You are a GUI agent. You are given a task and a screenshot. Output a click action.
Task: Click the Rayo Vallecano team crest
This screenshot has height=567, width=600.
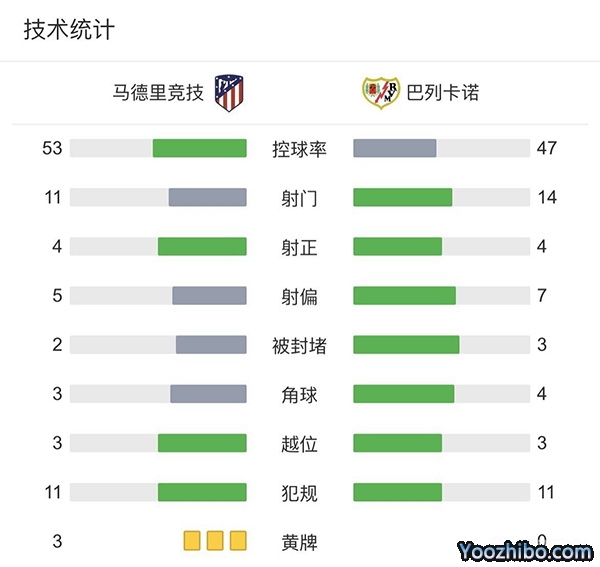(380, 93)
